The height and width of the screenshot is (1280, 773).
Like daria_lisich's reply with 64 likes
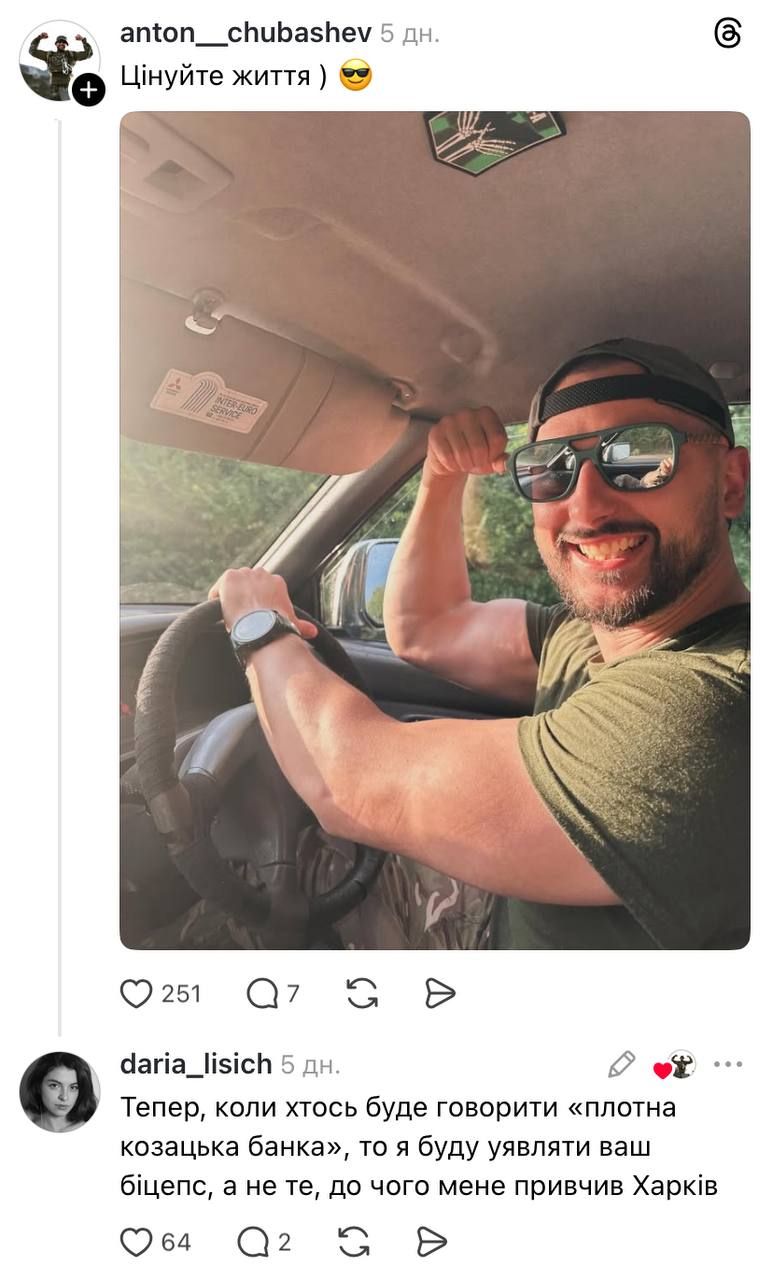[136, 1242]
